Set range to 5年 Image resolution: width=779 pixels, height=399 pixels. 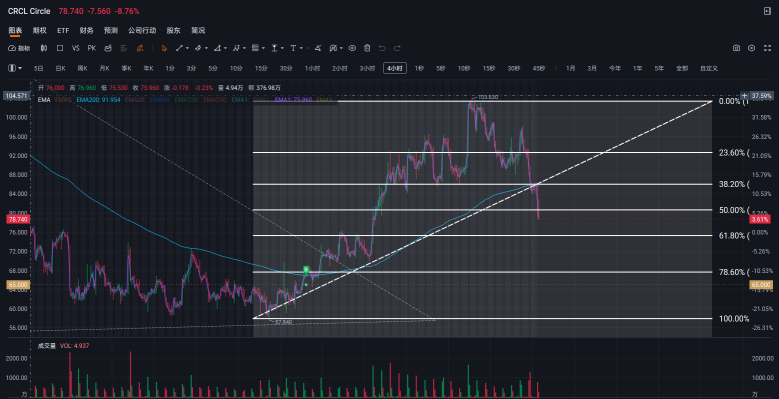coord(659,68)
